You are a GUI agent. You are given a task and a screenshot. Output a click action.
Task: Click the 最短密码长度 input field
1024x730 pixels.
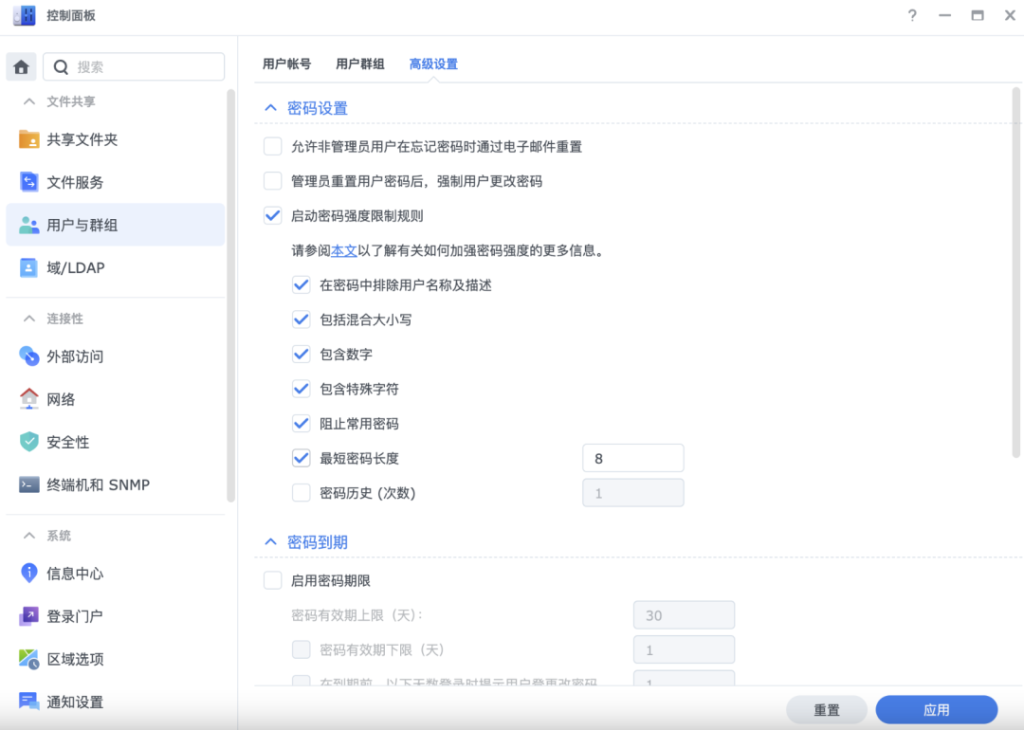[x=632, y=459]
